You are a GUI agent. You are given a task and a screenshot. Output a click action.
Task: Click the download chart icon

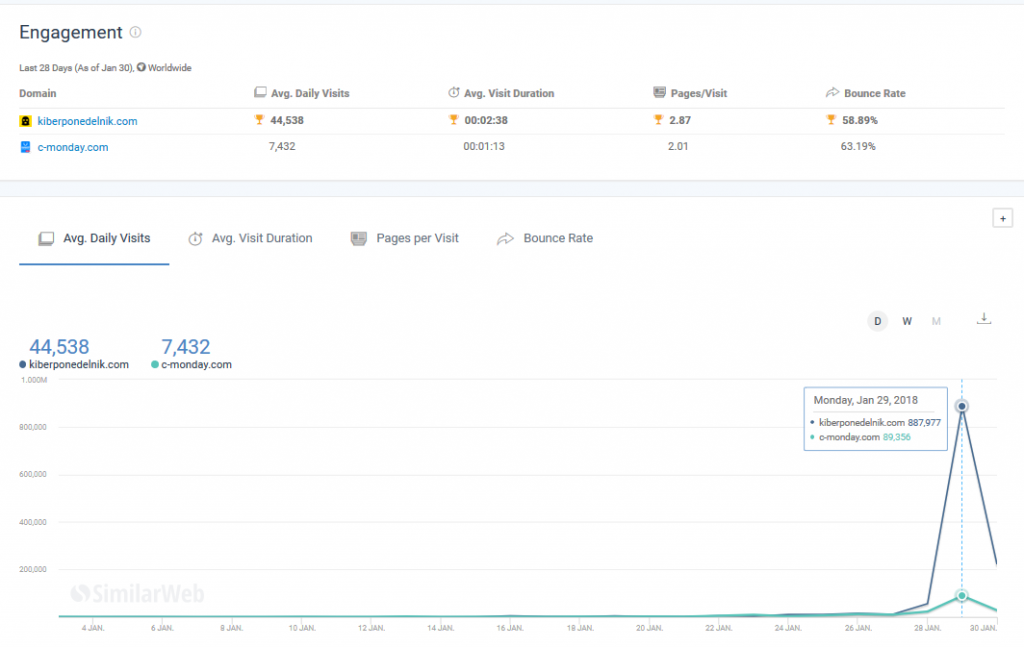(x=984, y=319)
